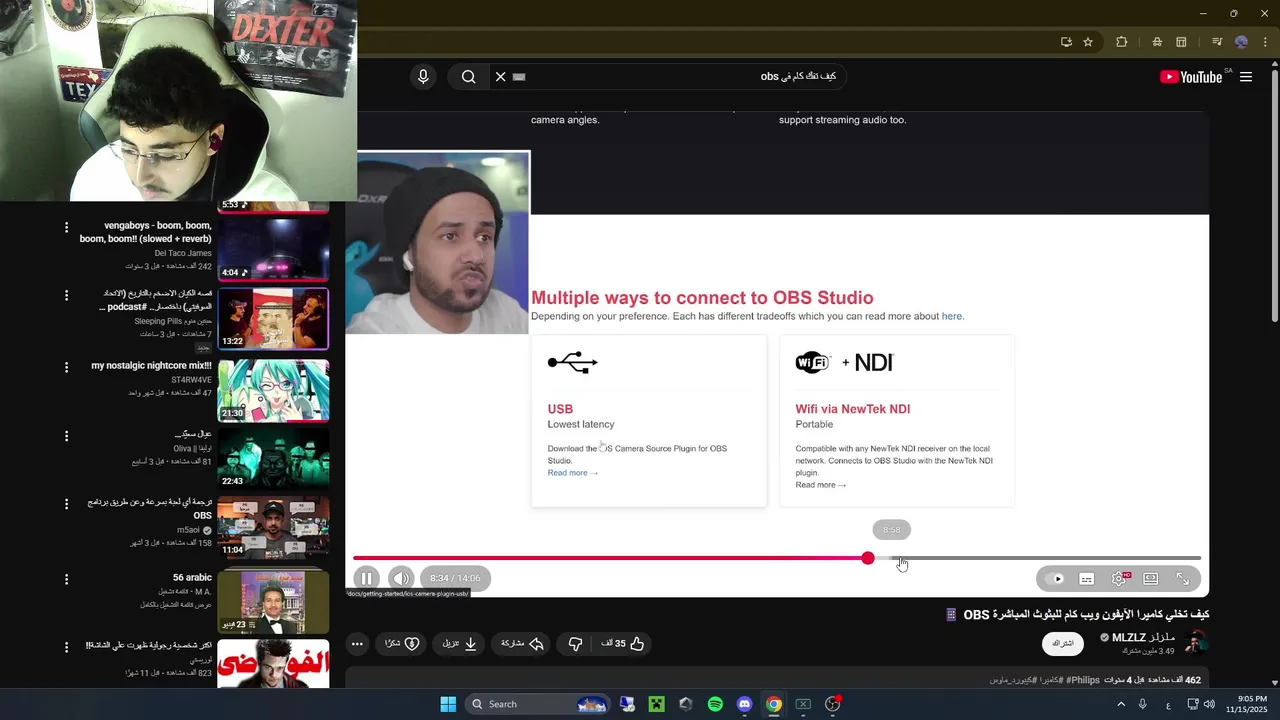The image size is (1280, 720).
Task: Click the Chrome install app icon
Action: (x=1066, y=42)
